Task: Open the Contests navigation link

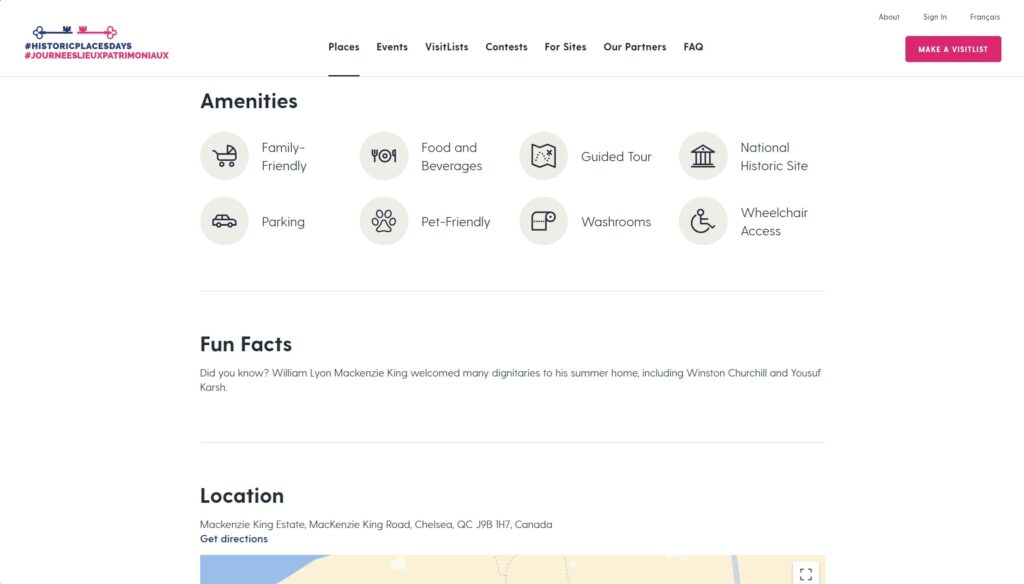Action: click(x=506, y=47)
